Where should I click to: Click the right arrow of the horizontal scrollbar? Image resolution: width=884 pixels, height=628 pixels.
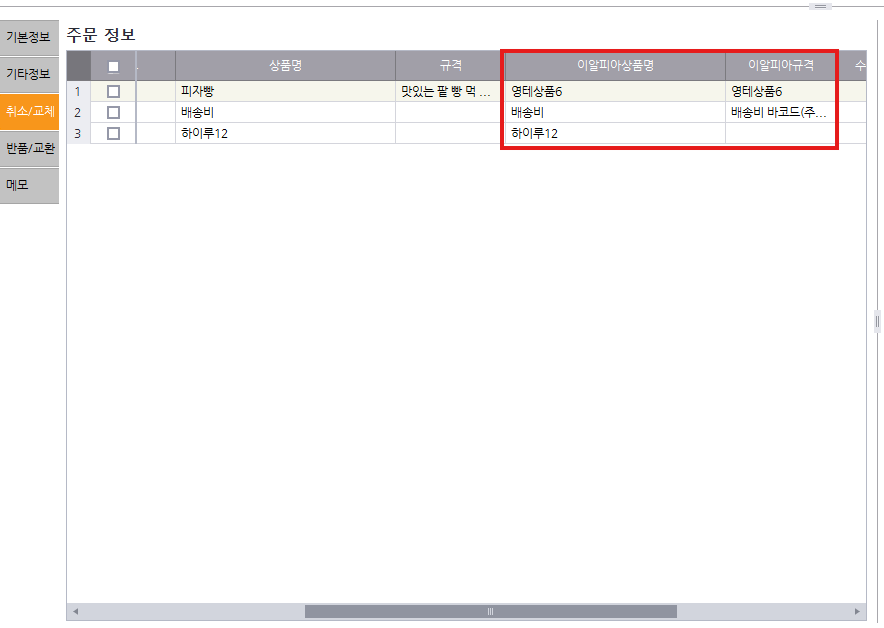click(x=857, y=611)
